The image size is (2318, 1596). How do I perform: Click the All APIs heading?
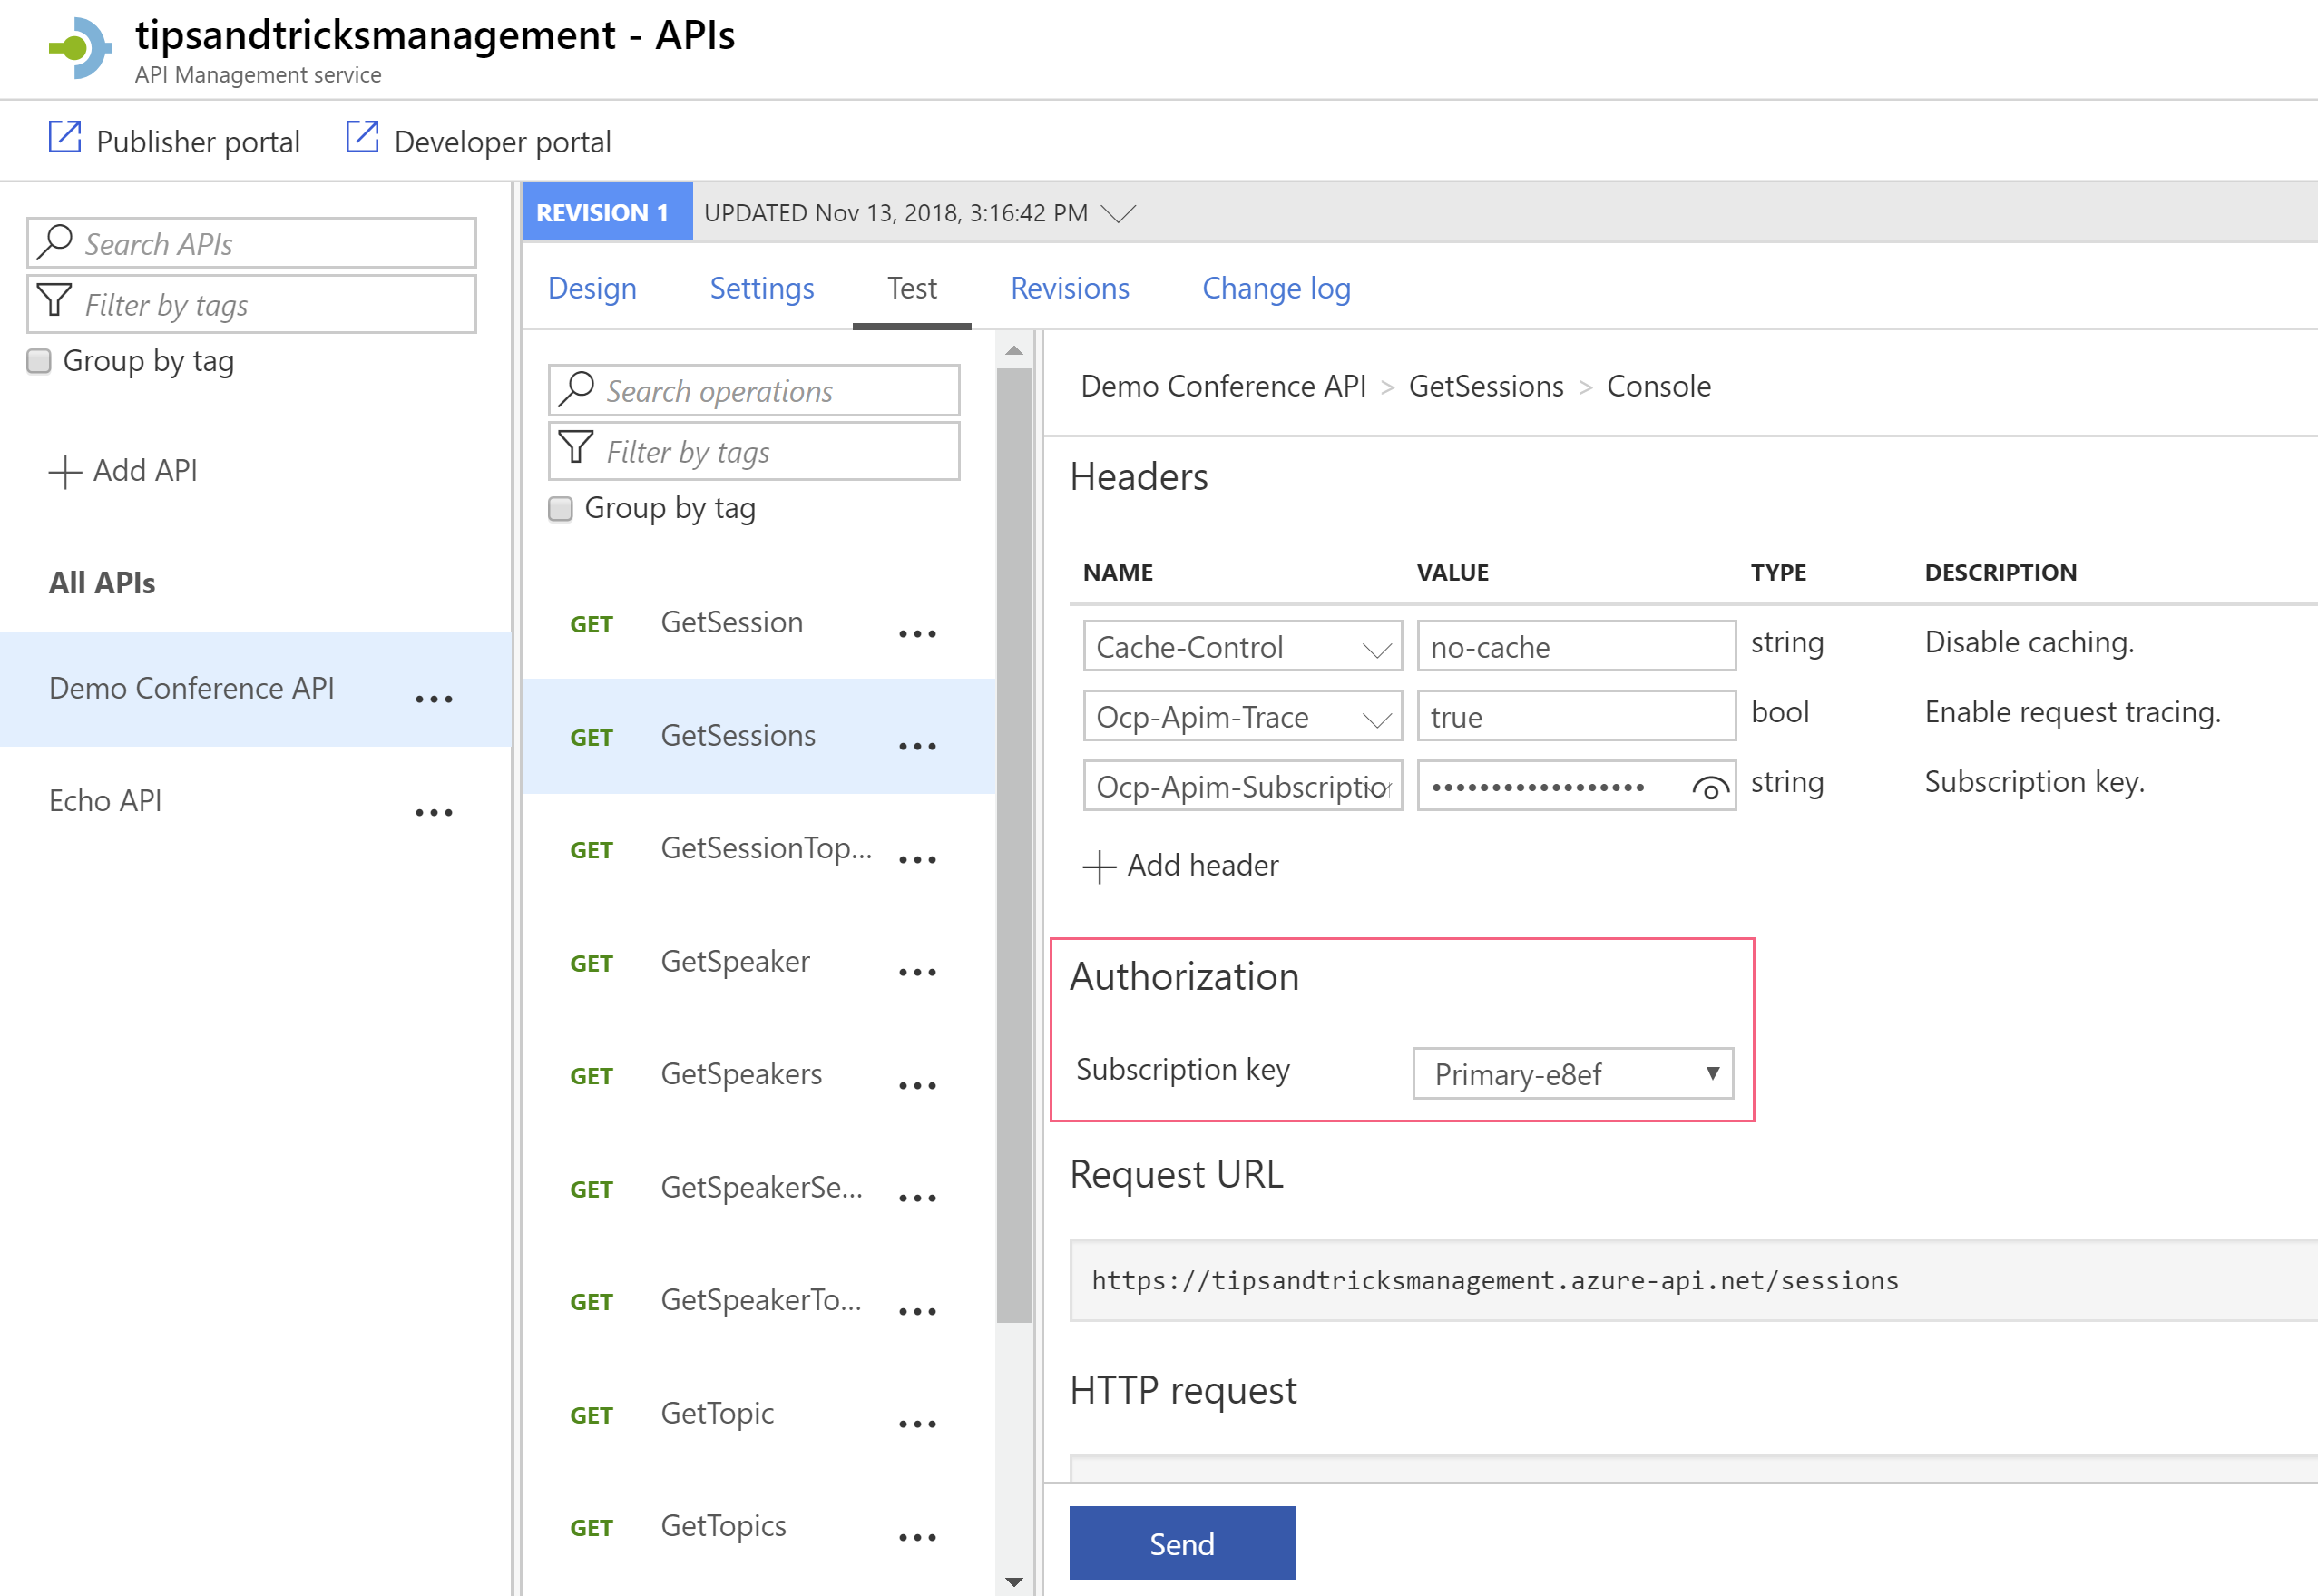(x=102, y=583)
